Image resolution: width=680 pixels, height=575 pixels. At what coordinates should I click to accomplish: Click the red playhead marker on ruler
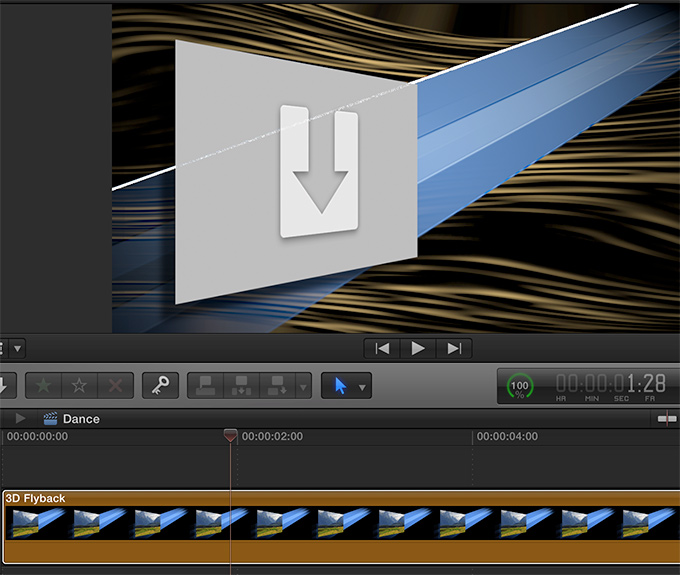coord(230,436)
